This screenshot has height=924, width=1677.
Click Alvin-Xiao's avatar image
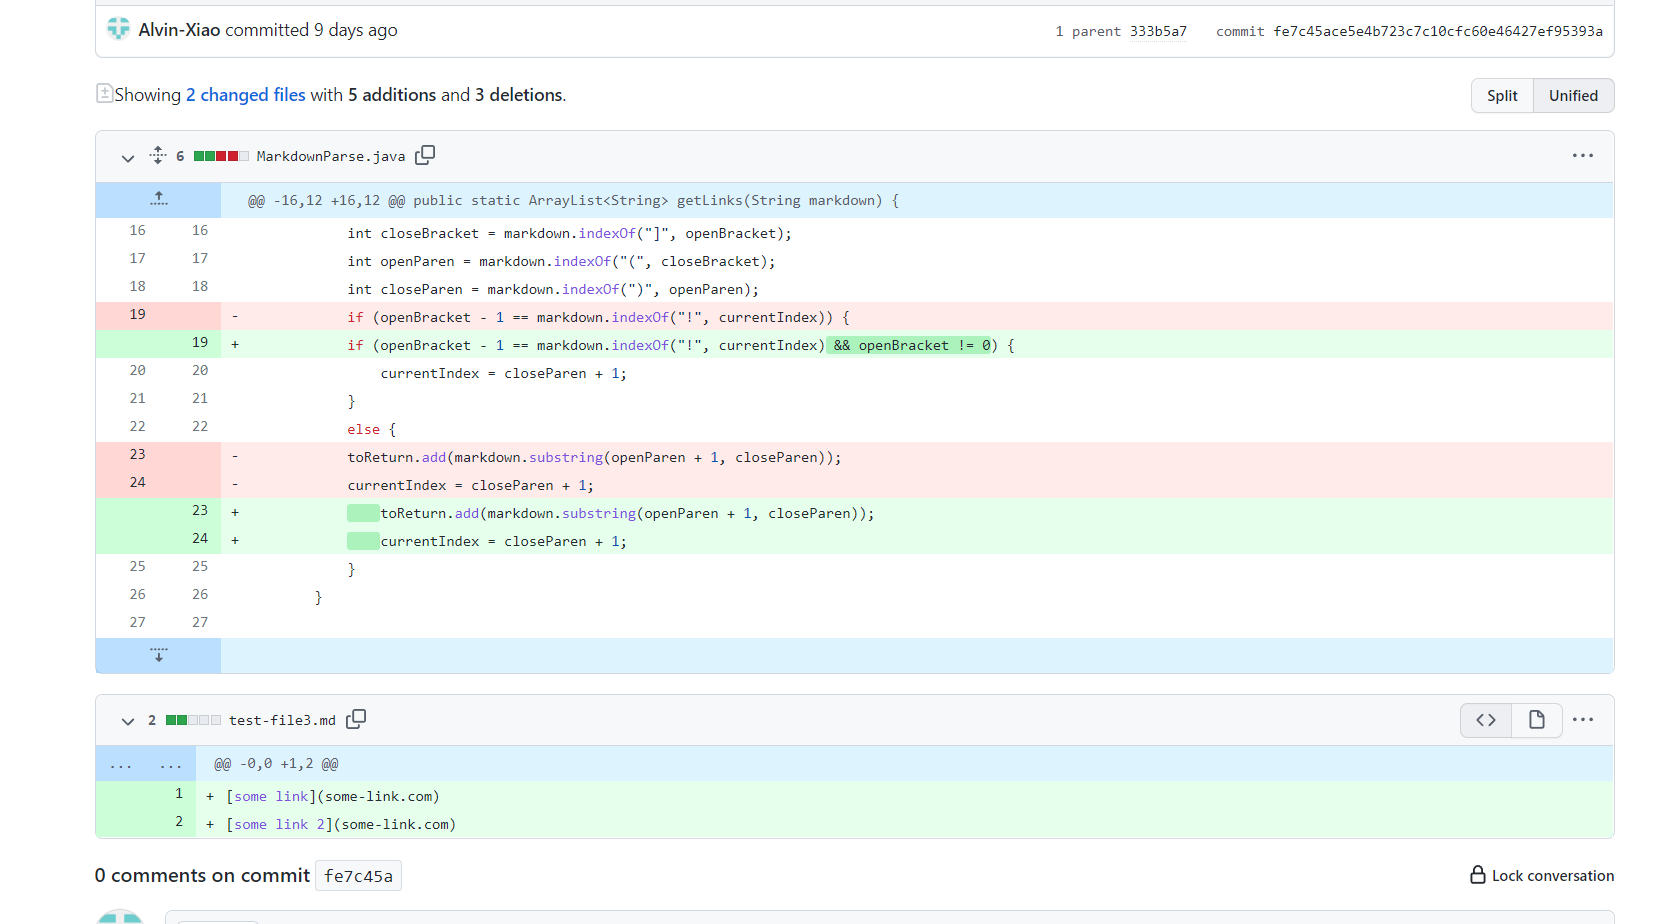(119, 29)
